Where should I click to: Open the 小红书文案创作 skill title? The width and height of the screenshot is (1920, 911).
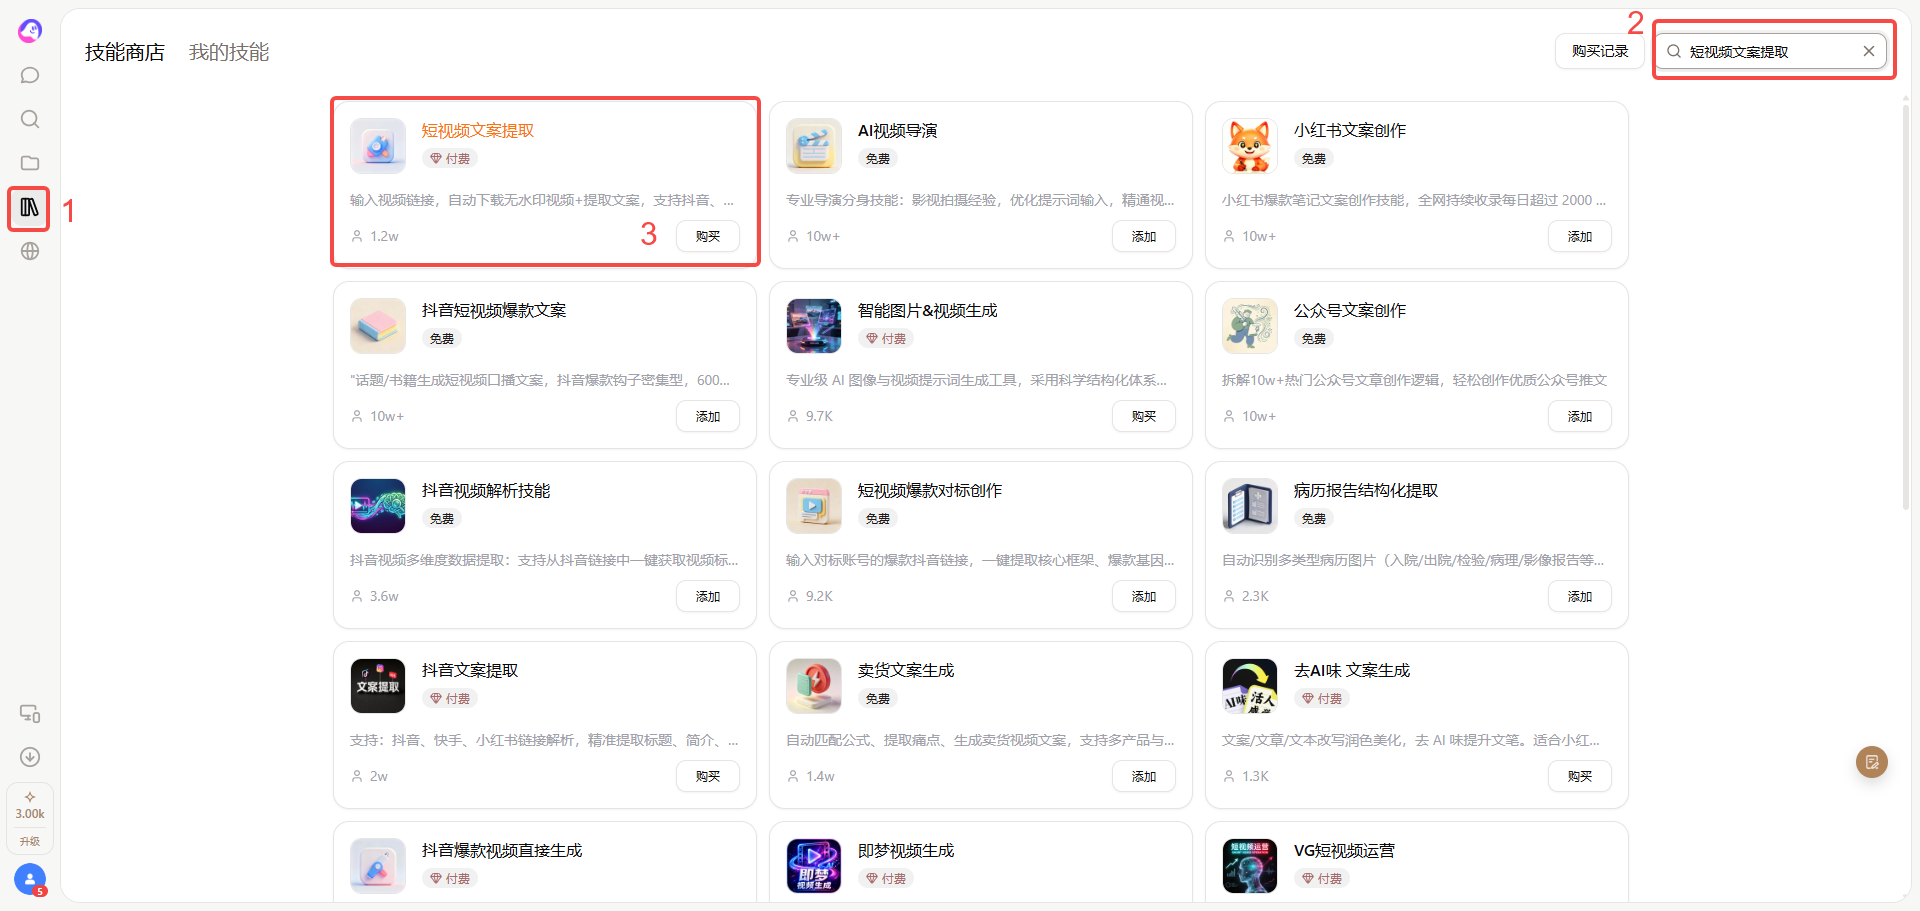click(x=1350, y=131)
